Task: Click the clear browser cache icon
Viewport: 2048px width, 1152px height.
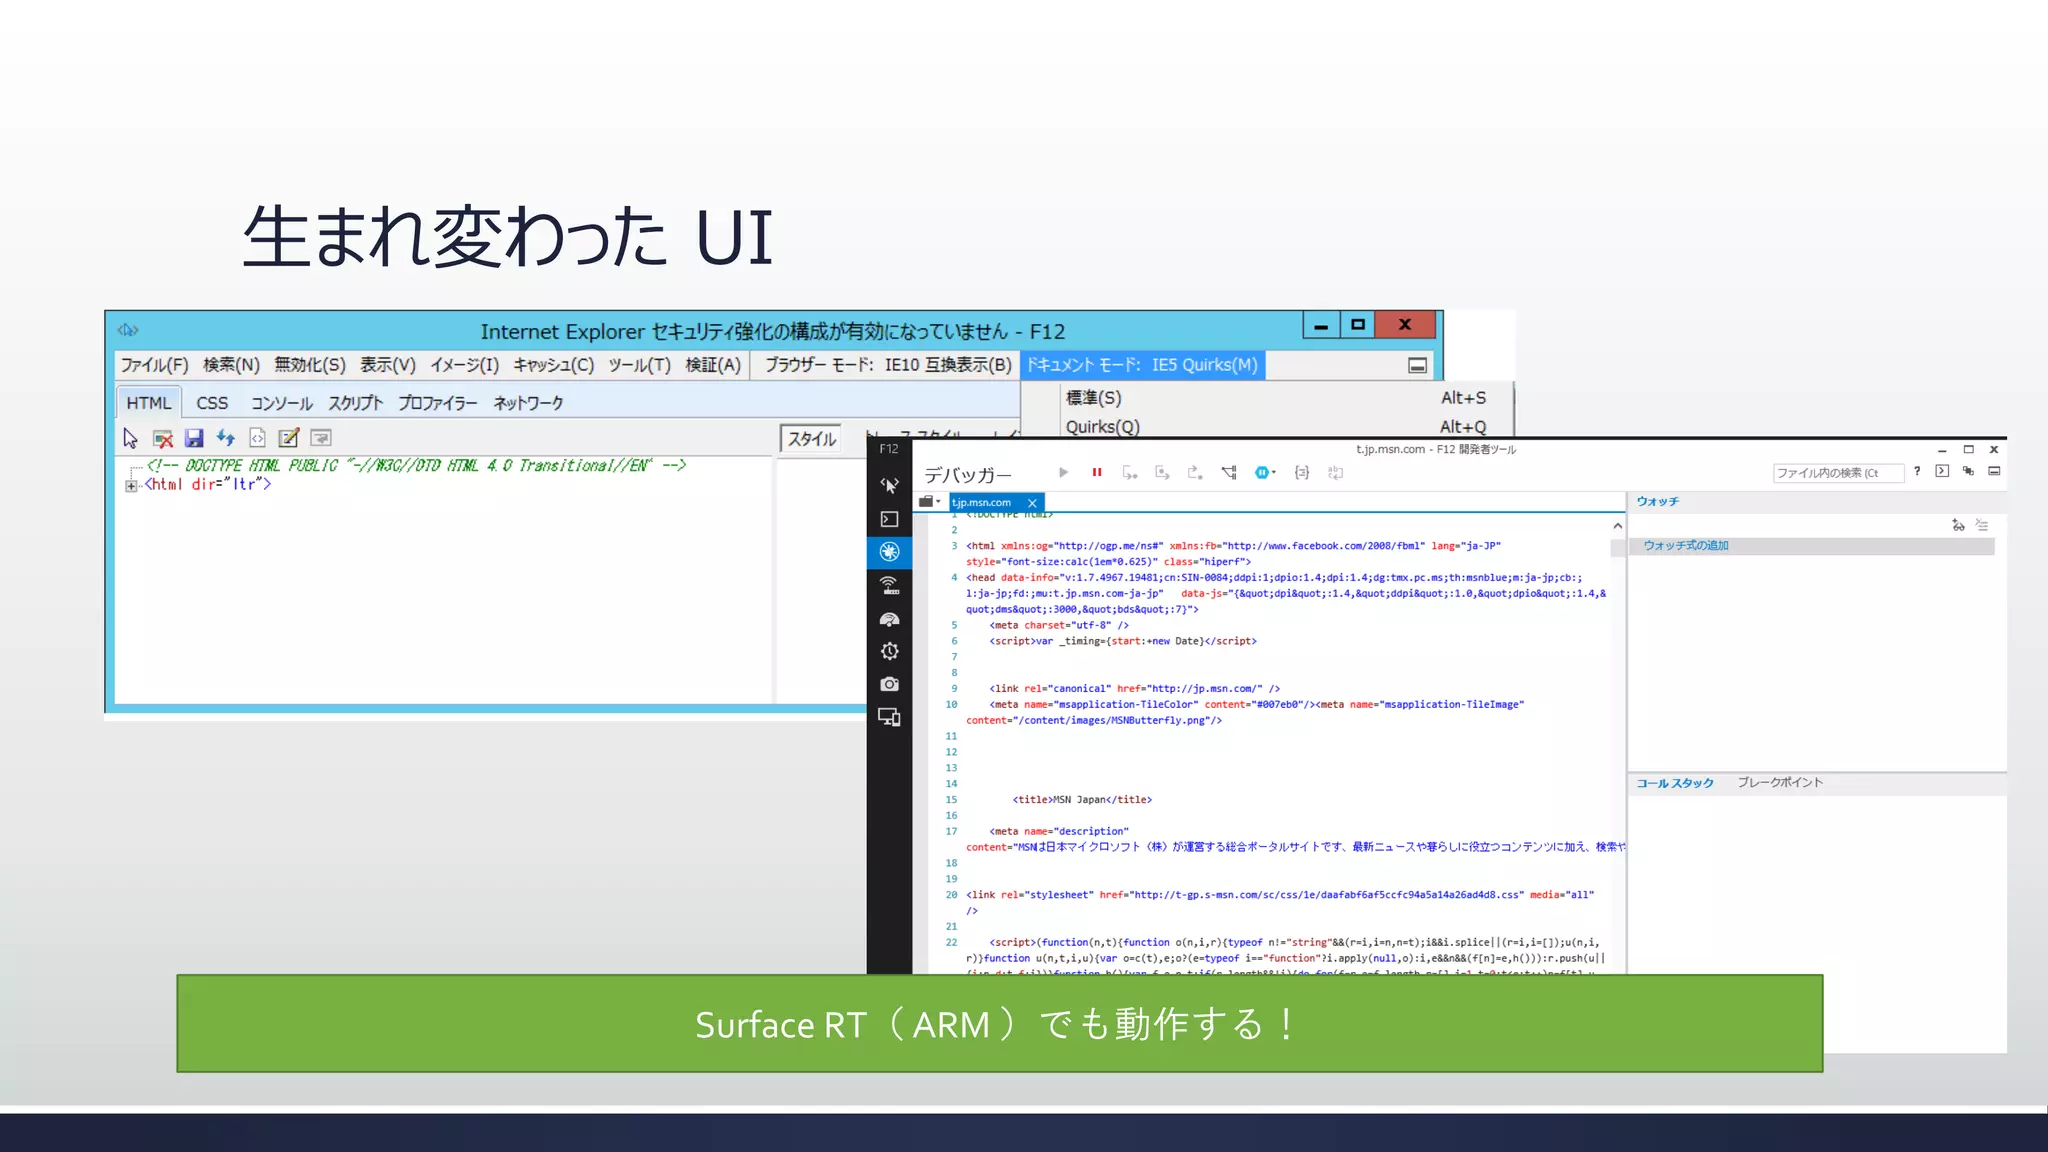Action: click(163, 438)
